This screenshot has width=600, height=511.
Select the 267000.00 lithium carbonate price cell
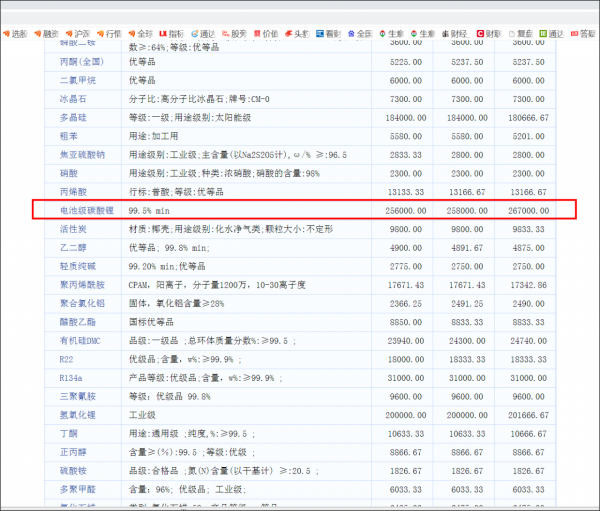[x=528, y=211]
